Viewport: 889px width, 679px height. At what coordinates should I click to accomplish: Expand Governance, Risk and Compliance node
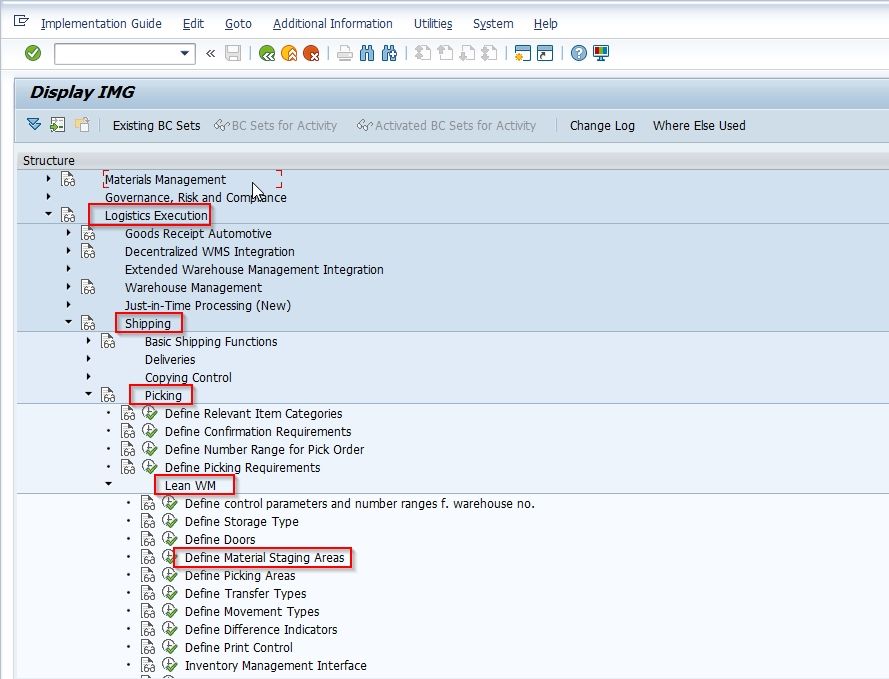click(x=48, y=197)
